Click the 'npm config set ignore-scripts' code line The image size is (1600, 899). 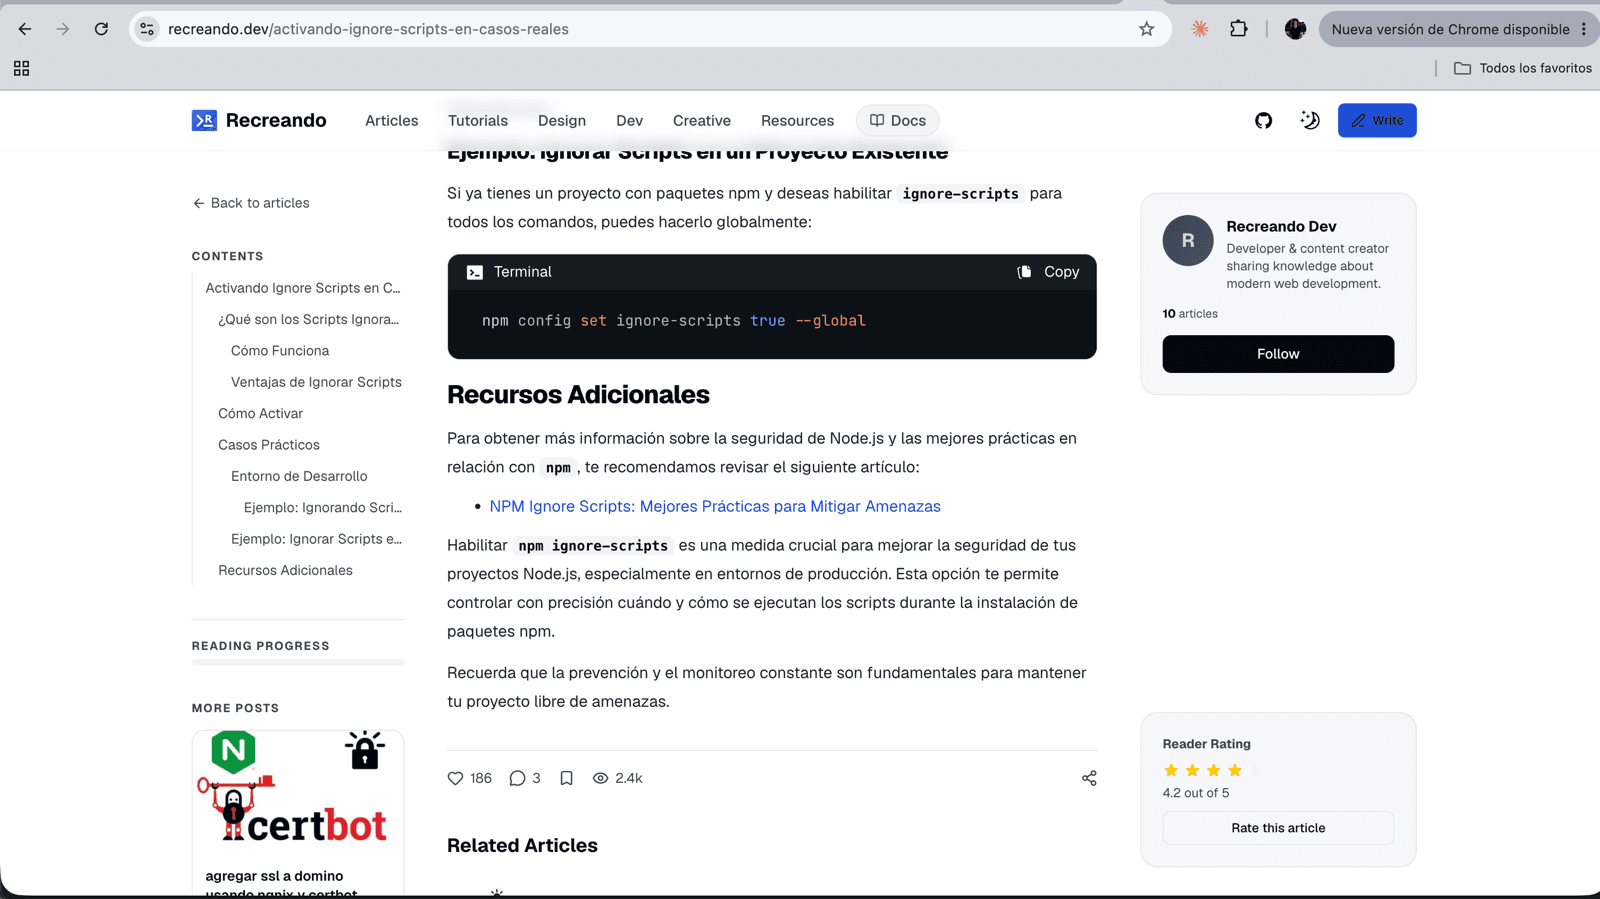click(x=673, y=321)
